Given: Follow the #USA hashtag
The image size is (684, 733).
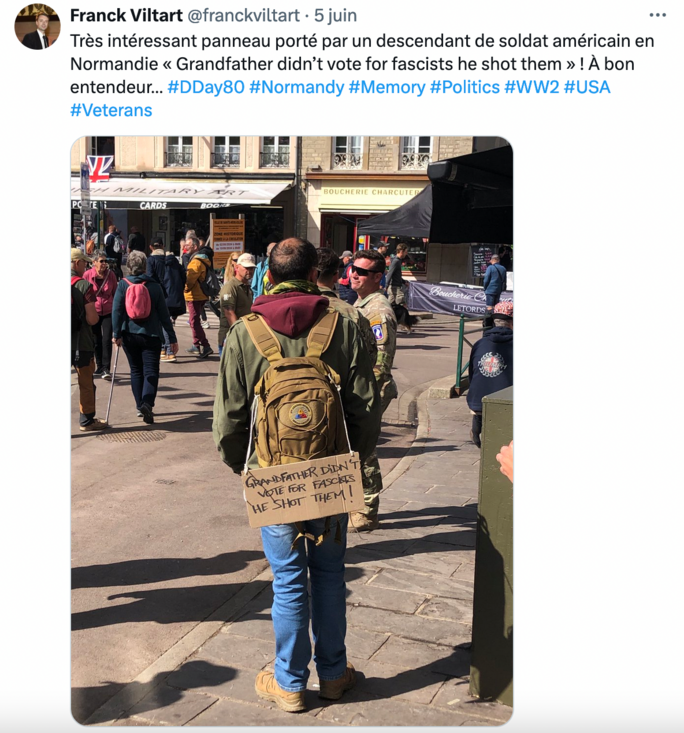Looking at the screenshot, I should tap(587, 87).
